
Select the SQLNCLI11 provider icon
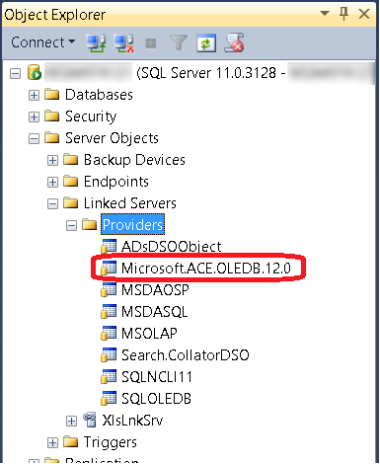[109, 377]
